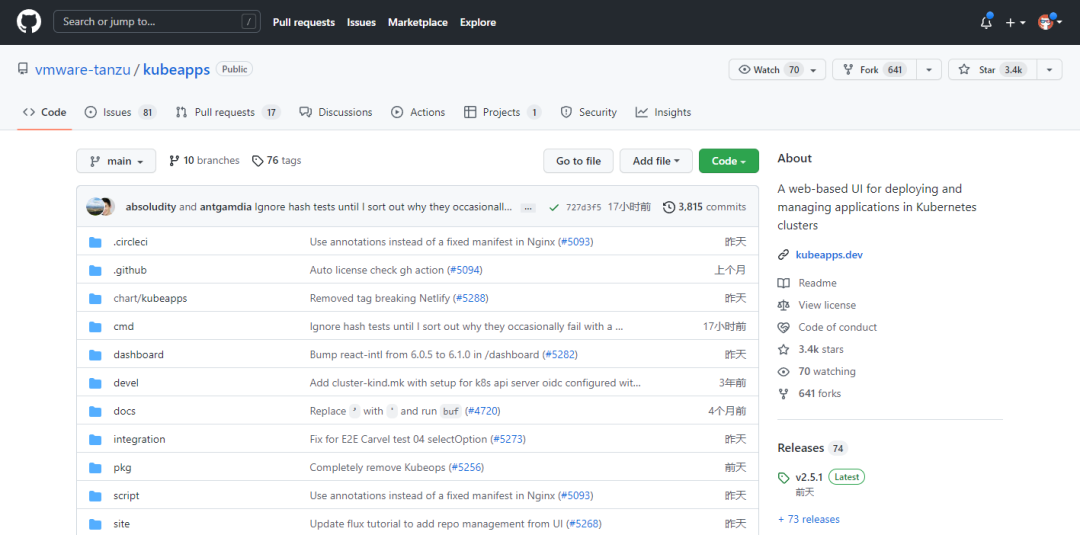This screenshot has width=1080, height=535.
Task: Switch to the repository Pull requests tab
Action: (228, 112)
